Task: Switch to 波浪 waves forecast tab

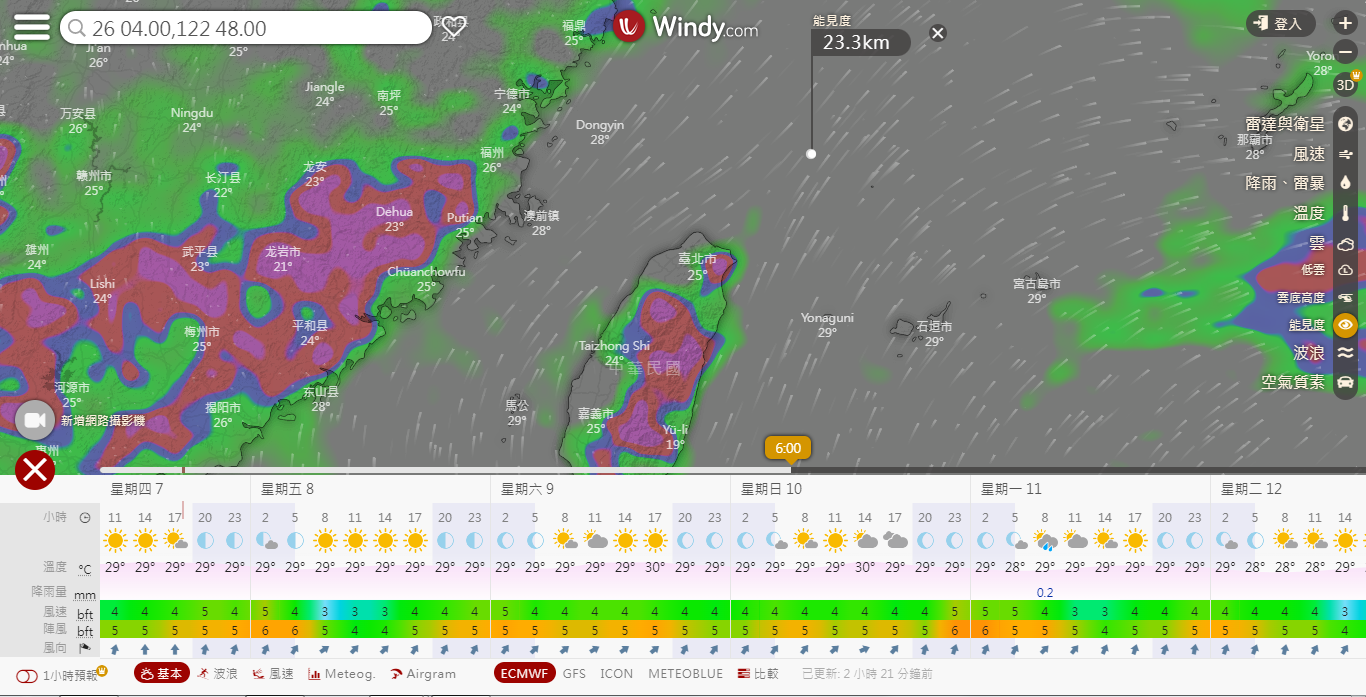Action: pyautogui.click(x=218, y=674)
